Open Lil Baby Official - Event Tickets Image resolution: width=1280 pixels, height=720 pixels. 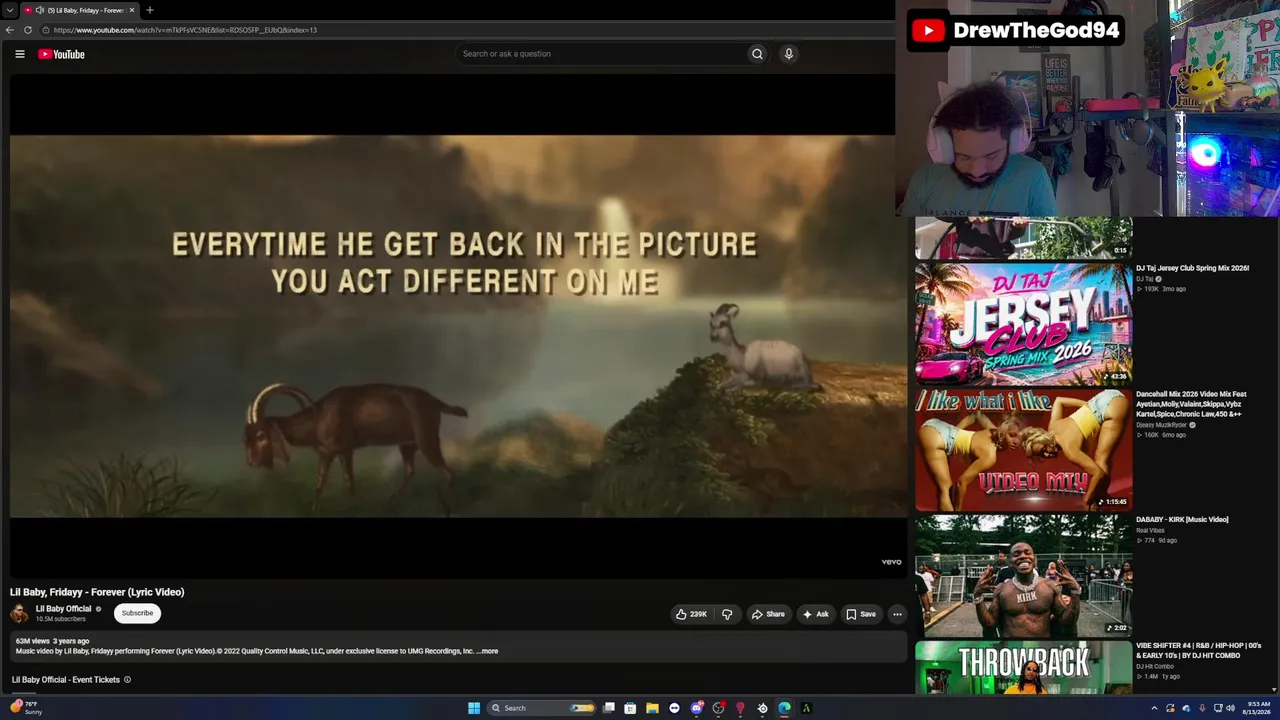click(x=66, y=680)
